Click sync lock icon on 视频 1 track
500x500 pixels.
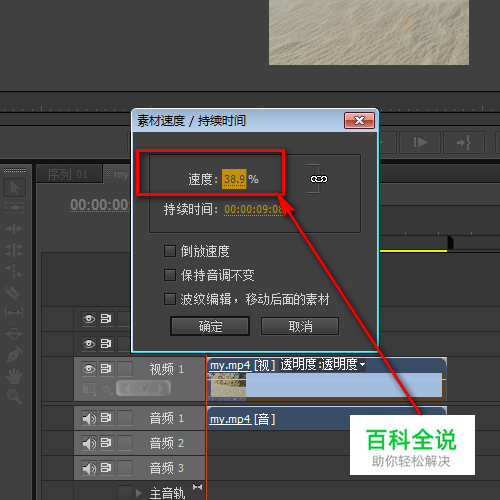(106, 369)
